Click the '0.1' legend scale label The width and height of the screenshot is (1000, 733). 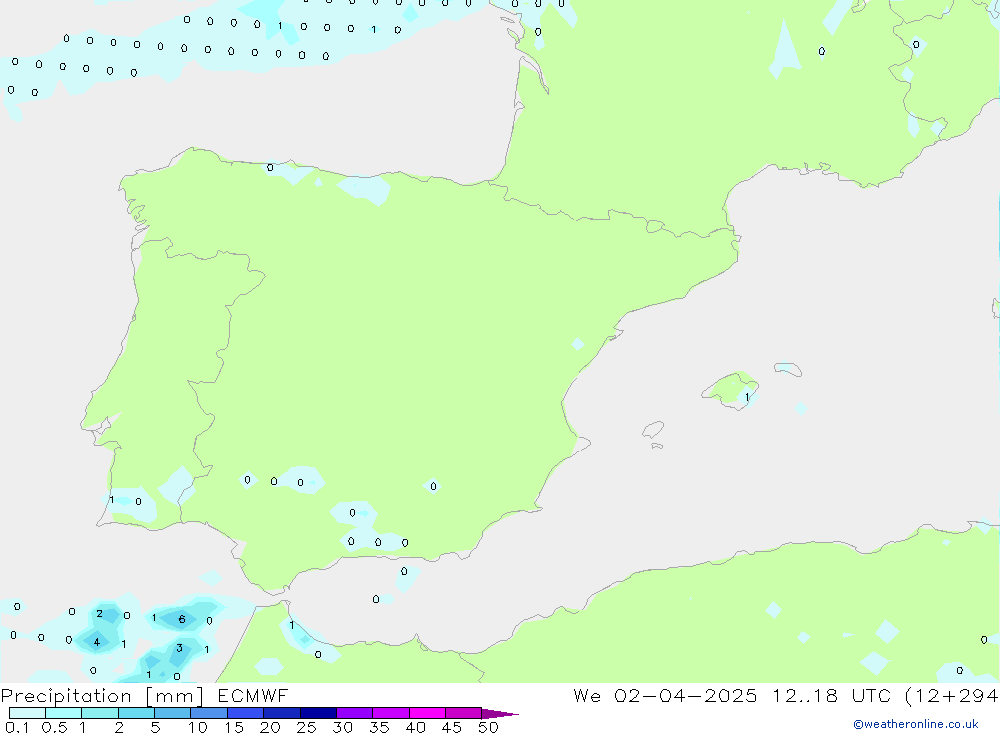click(x=17, y=727)
